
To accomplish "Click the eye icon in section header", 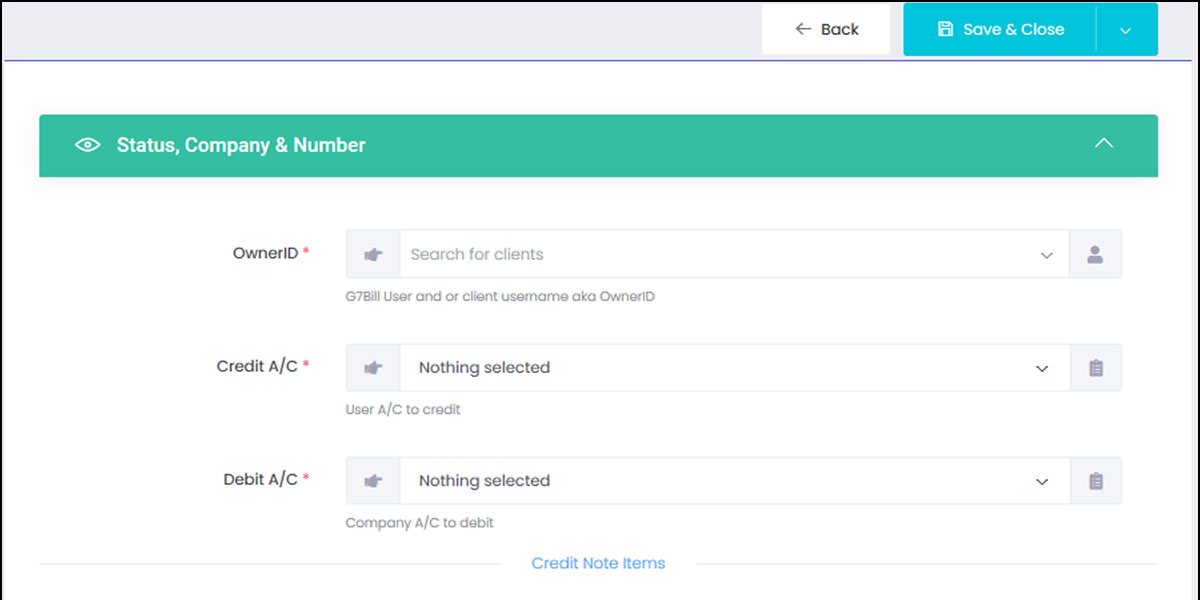I will (x=88, y=145).
